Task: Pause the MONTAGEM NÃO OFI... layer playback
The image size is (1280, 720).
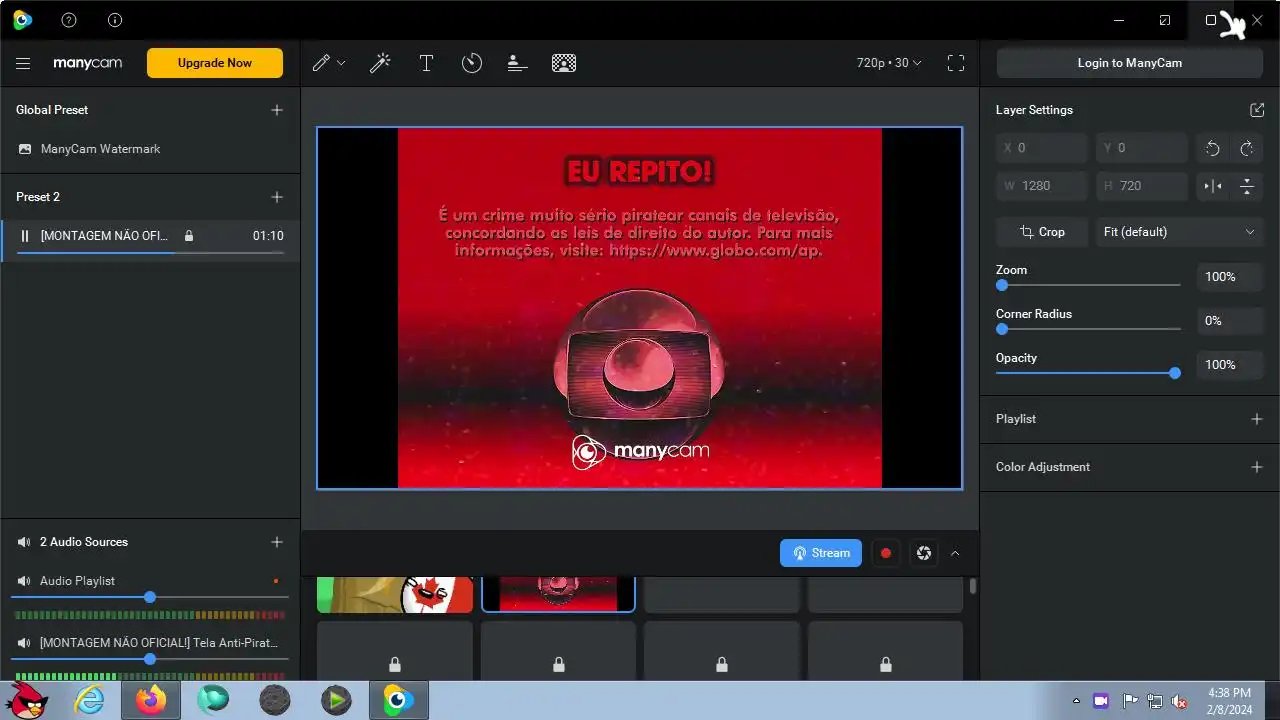Action: pyautogui.click(x=25, y=236)
